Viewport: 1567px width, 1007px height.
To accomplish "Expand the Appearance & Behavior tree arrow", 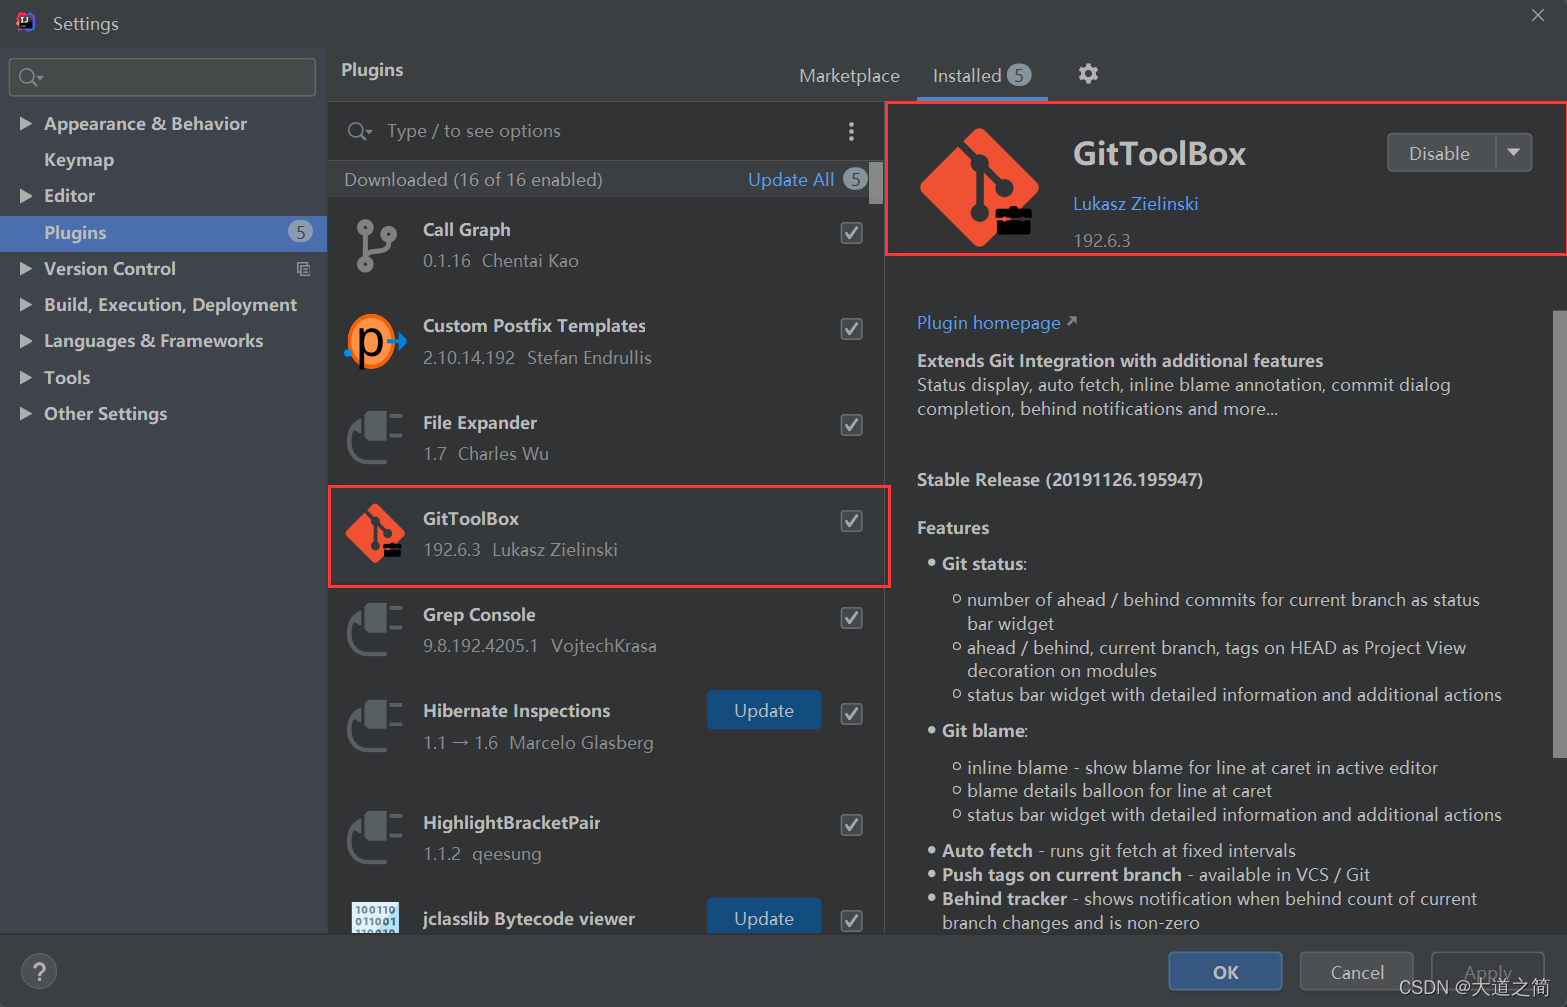I will [x=26, y=124].
